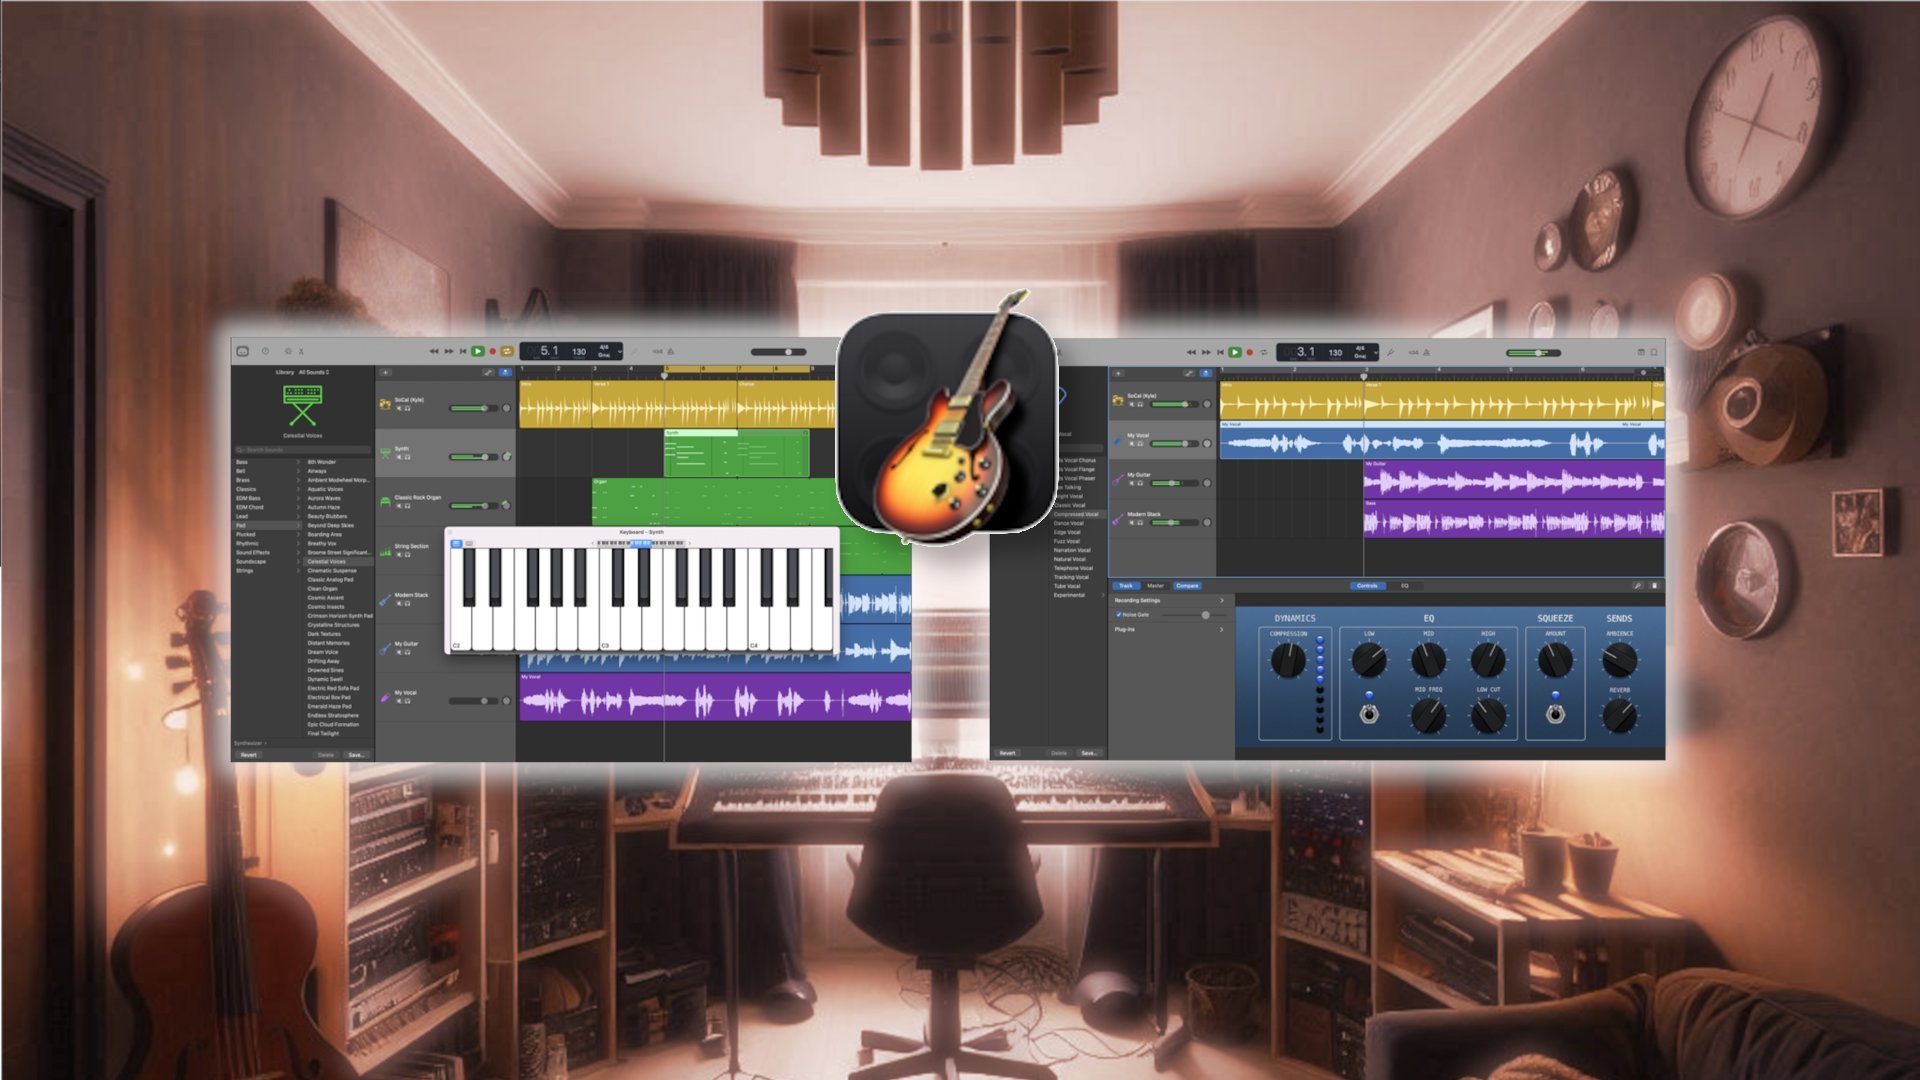Flip the EQ on/off toggle switch

1369,713
